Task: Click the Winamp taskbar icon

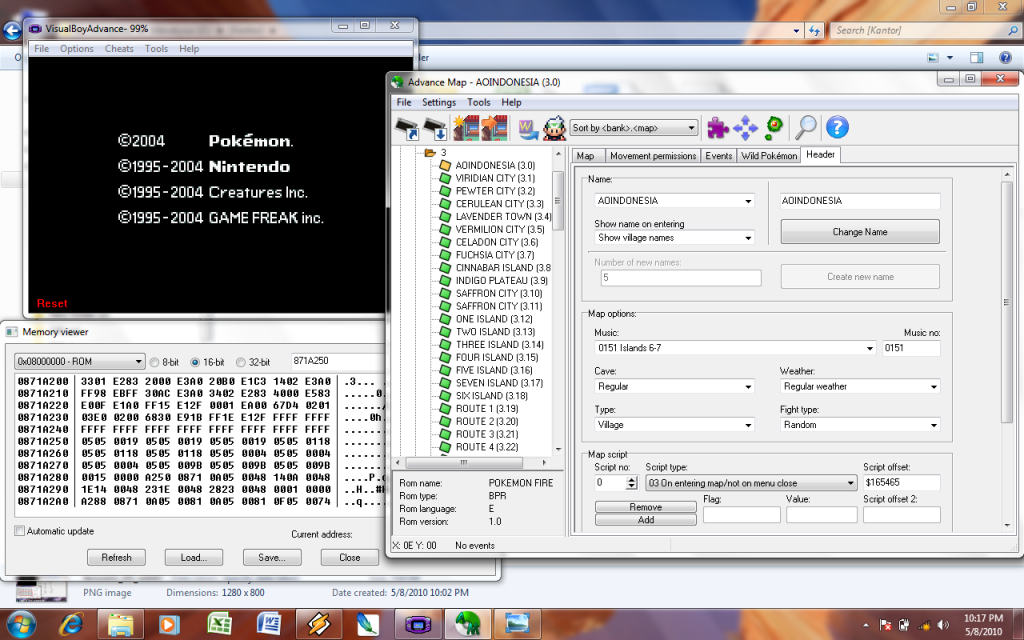Action: coord(319,624)
